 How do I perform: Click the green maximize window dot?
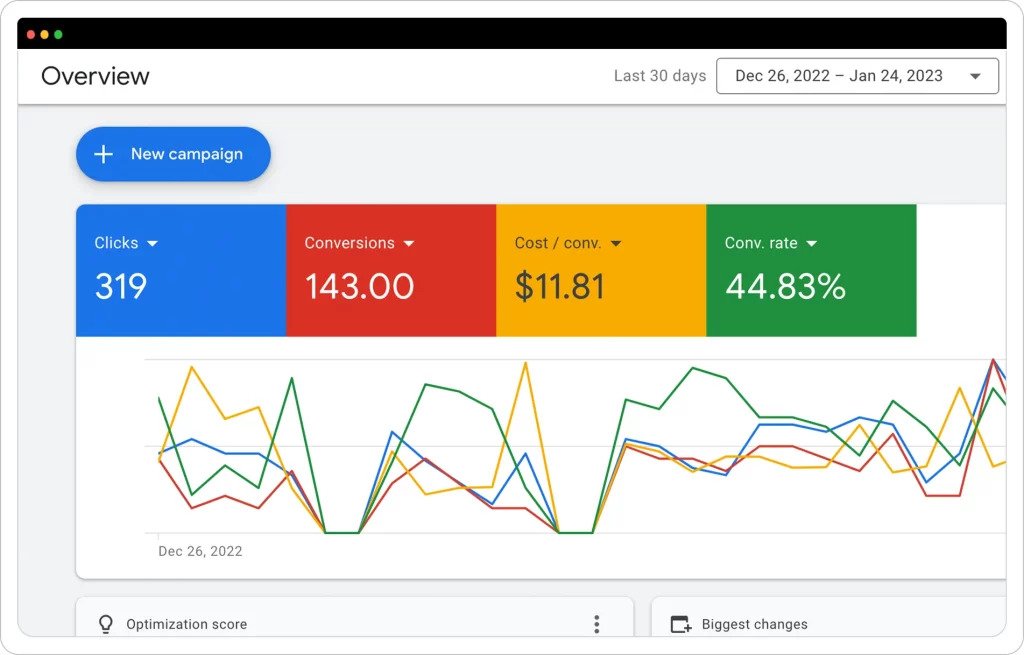pos(58,34)
